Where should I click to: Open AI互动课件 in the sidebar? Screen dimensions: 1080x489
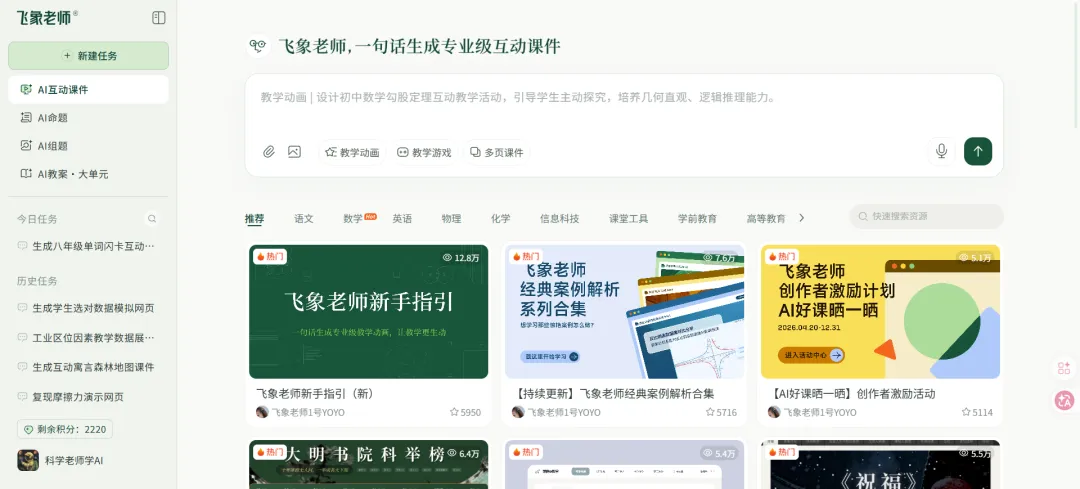click(88, 90)
